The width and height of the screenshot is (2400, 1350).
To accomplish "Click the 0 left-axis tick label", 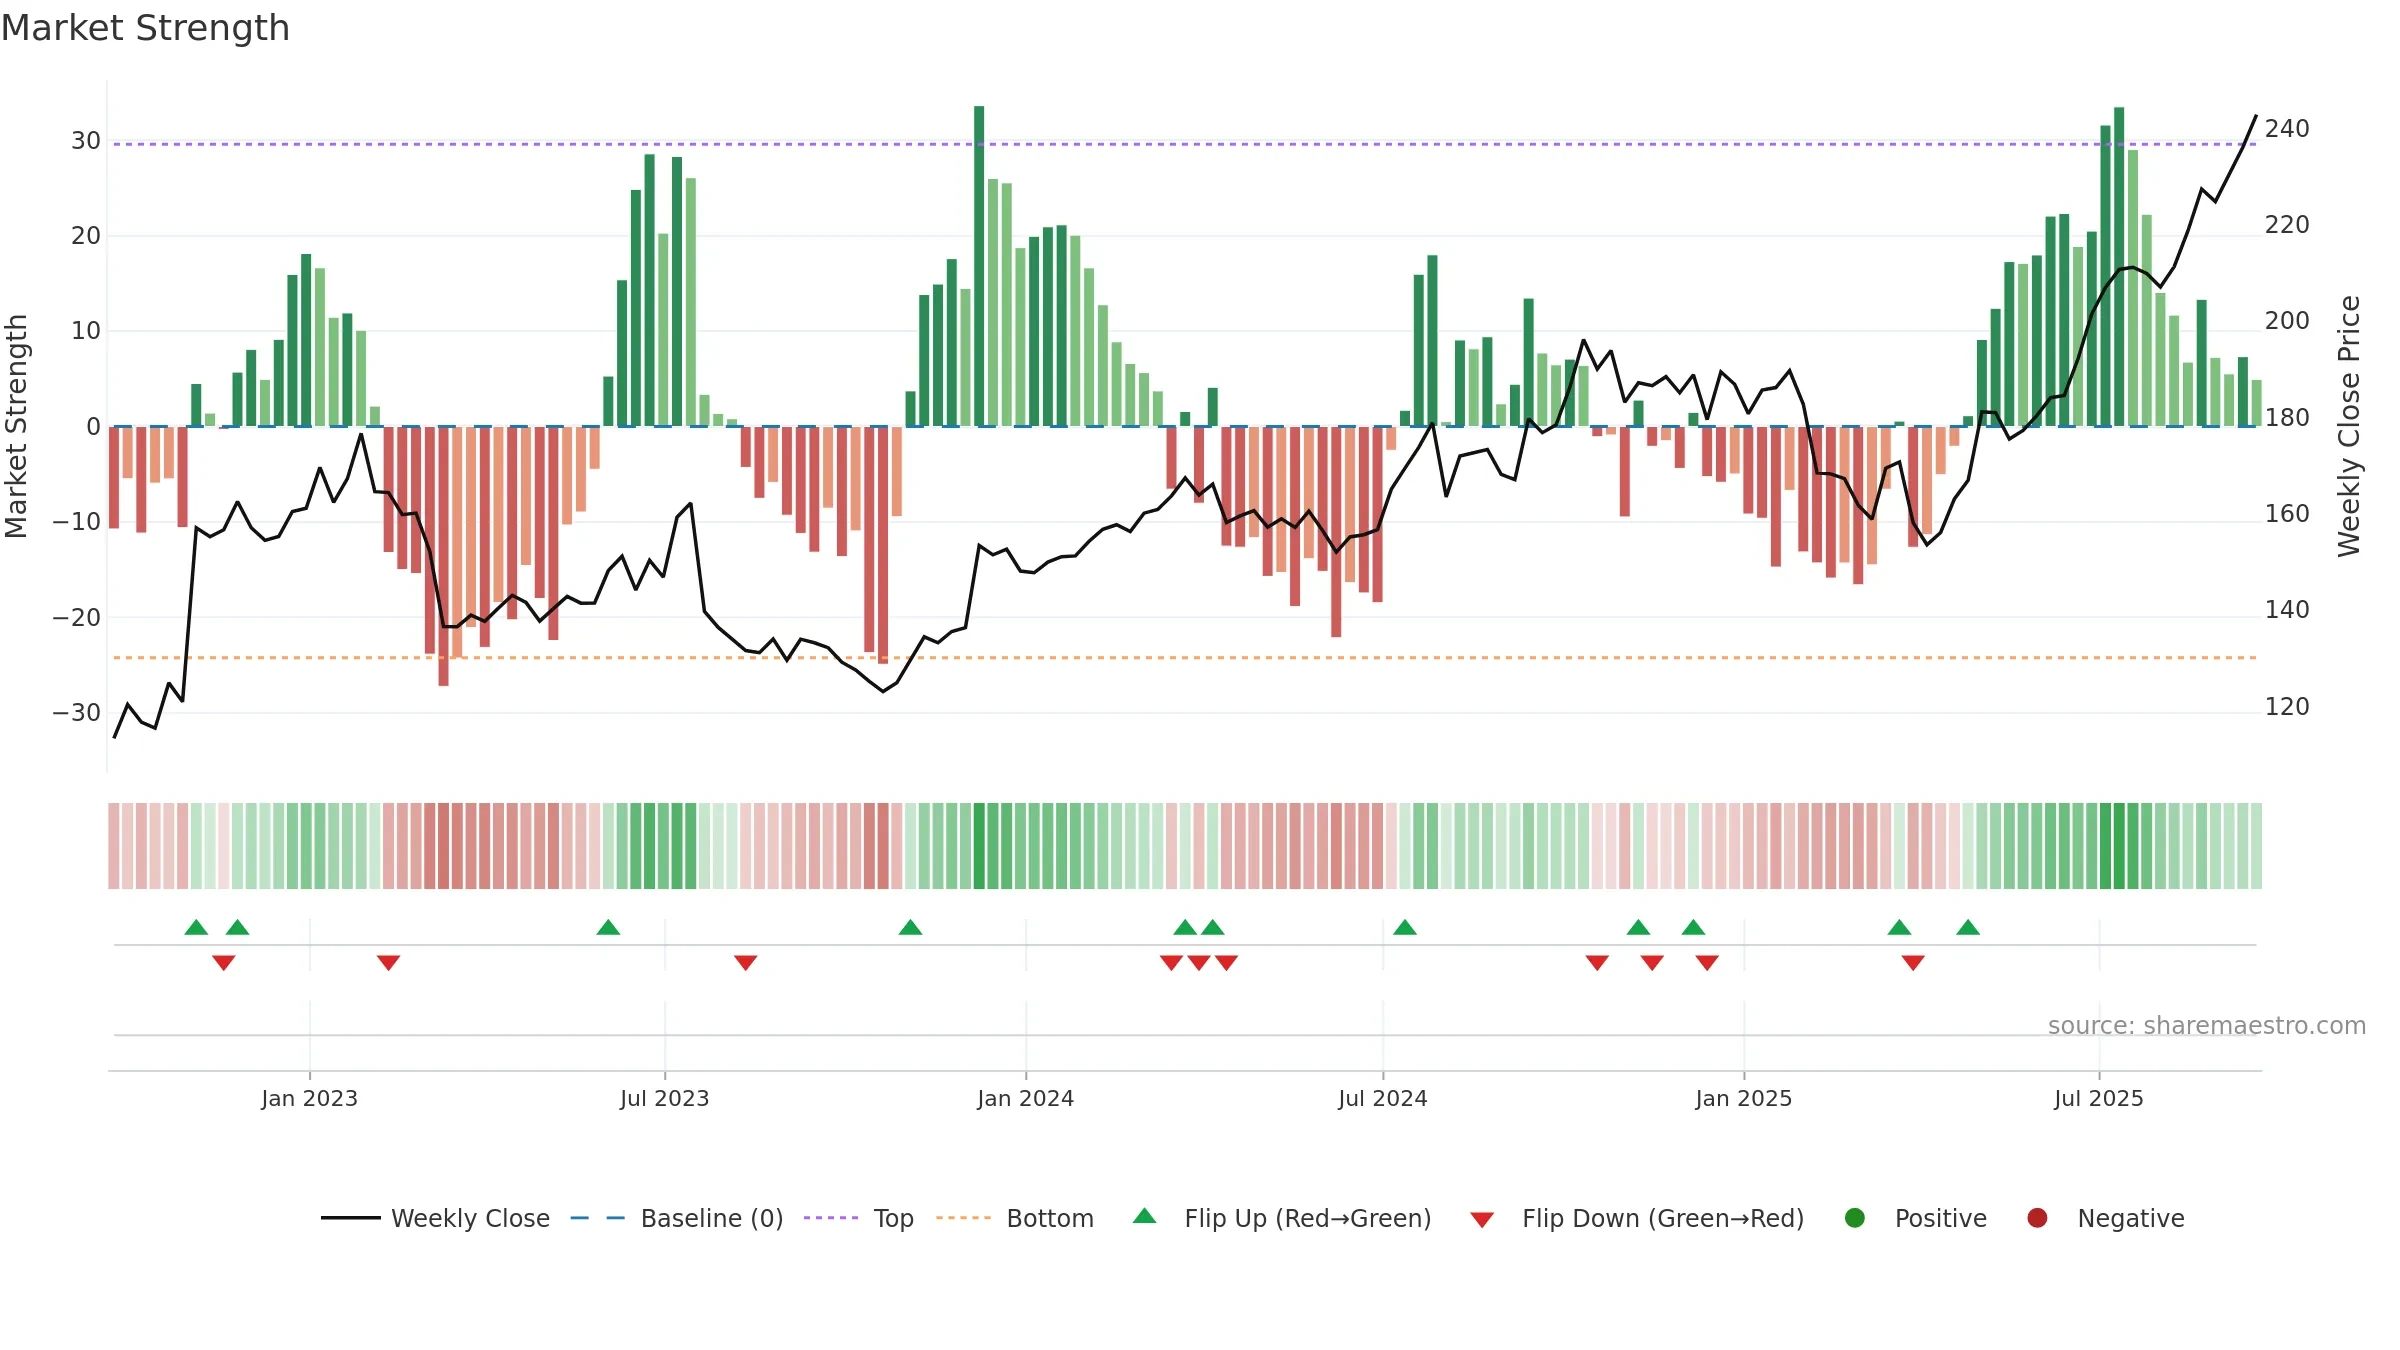I will (x=93, y=427).
